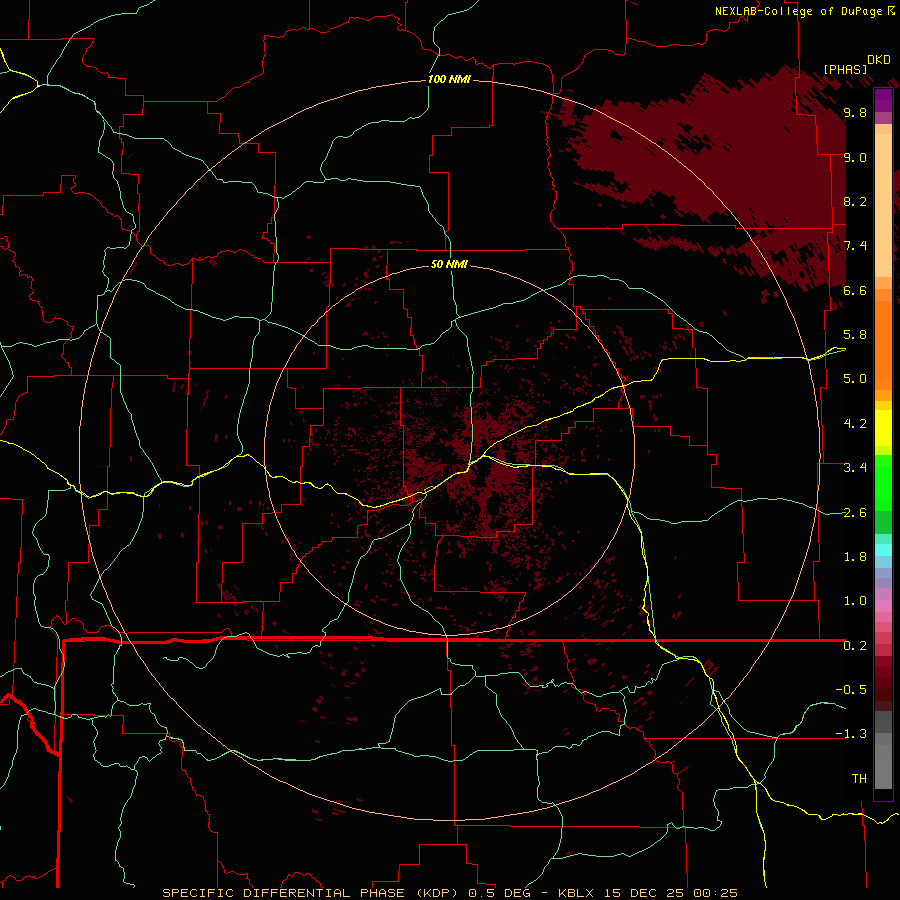Click the product title SPECIFIC DIFFERENTIAL PHASE caption

312,893
